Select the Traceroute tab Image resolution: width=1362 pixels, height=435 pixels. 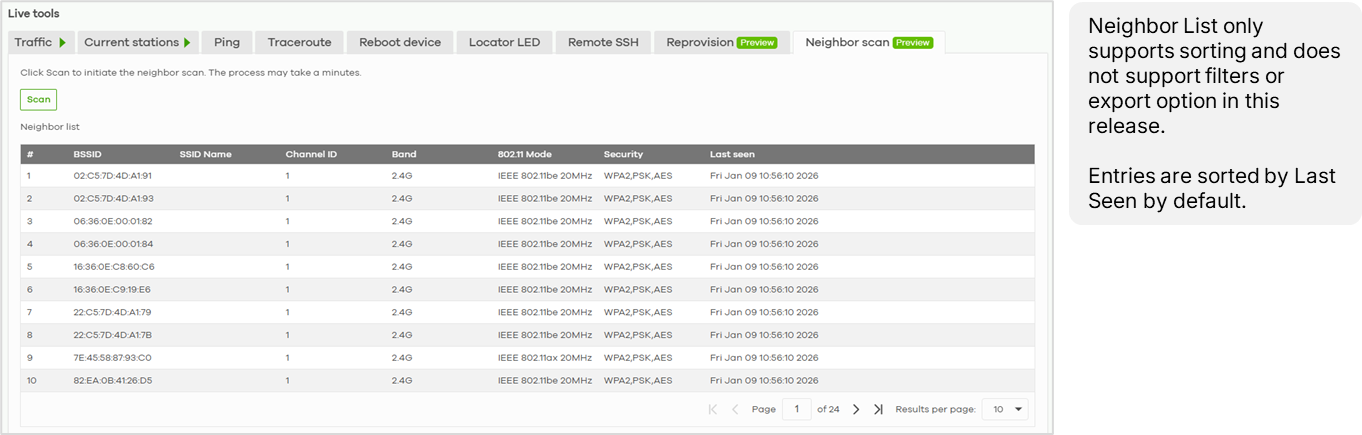click(299, 42)
